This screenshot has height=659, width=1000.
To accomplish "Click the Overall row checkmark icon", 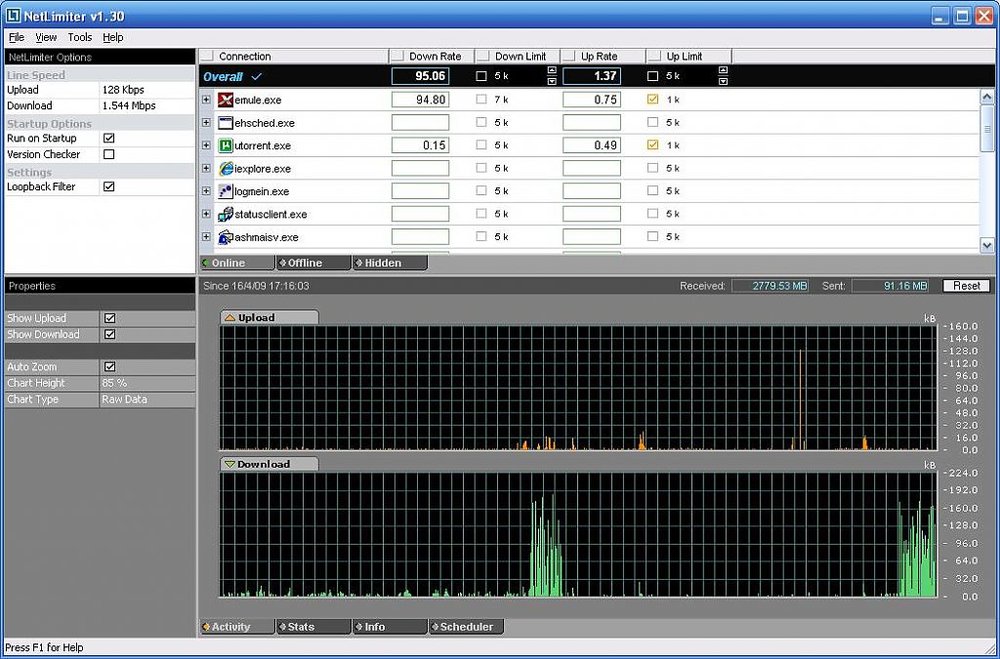I will tap(256, 77).
